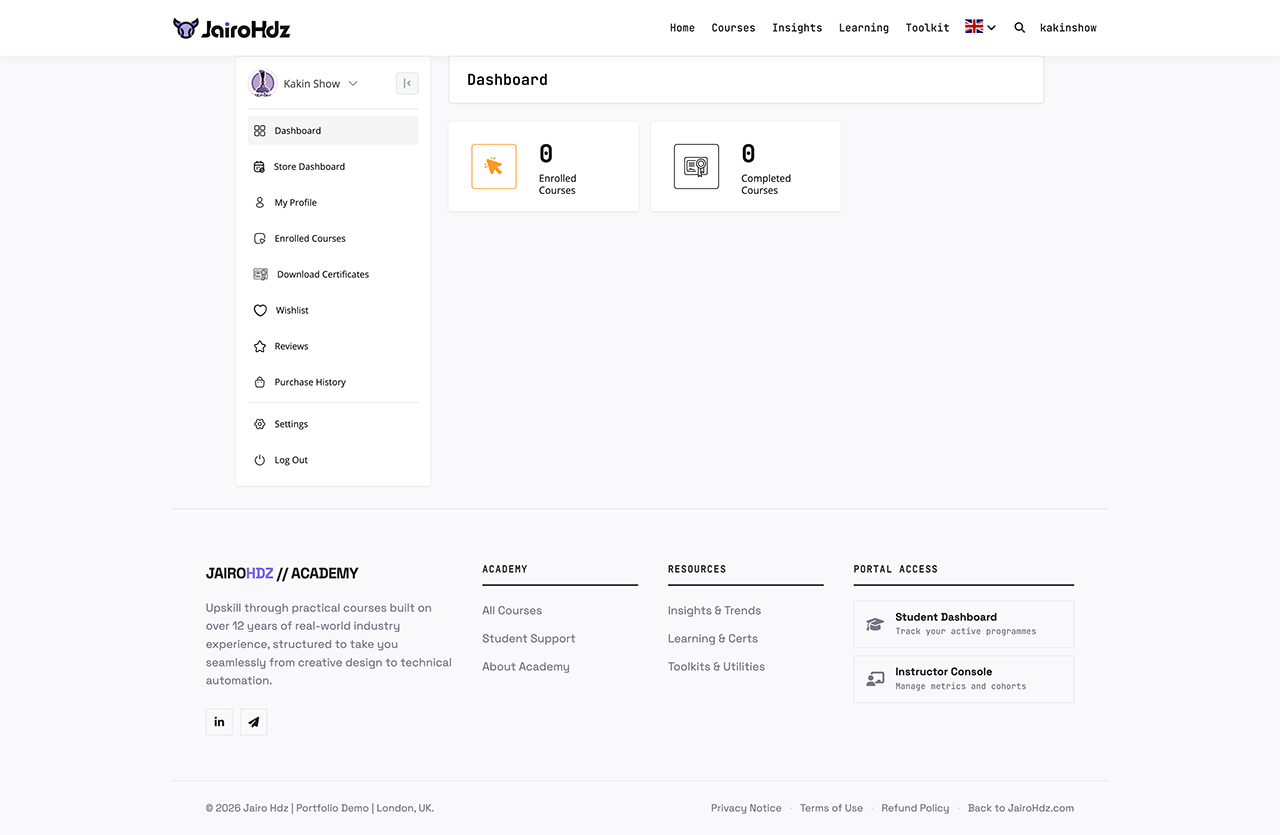Click the Wishlist heart icon
This screenshot has height=835, width=1280.
pyautogui.click(x=260, y=311)
